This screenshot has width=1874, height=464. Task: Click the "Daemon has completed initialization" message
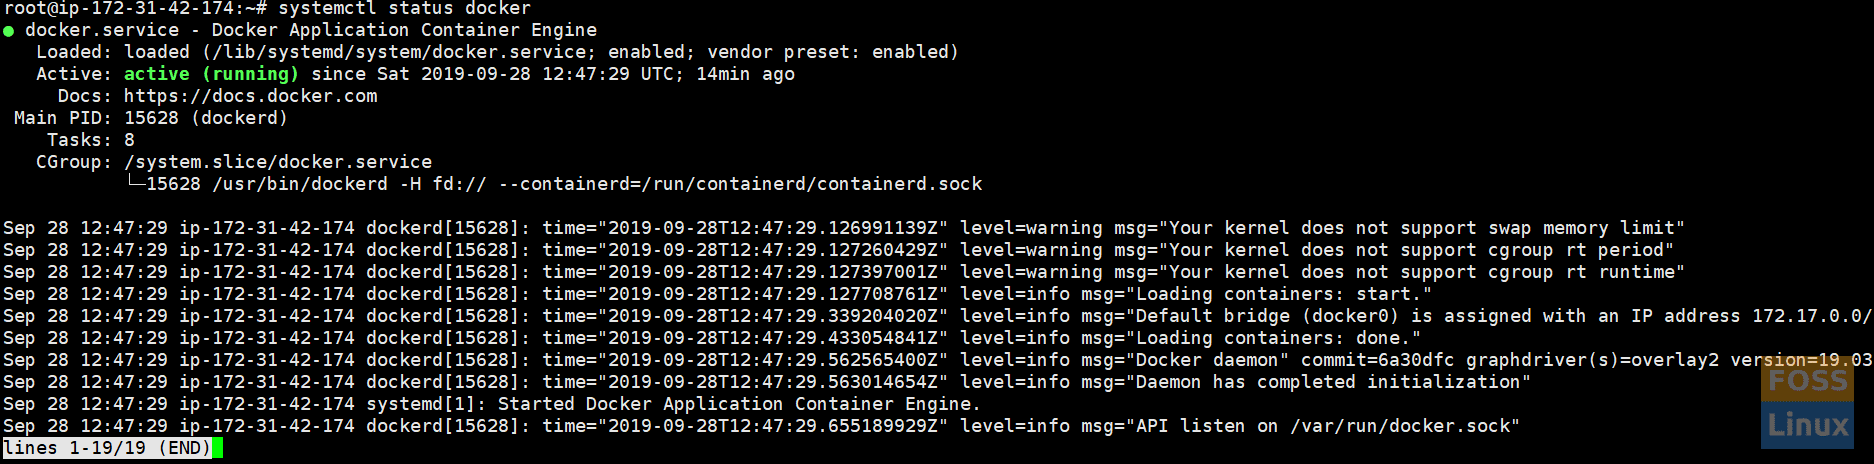[x=1332, y=382]
